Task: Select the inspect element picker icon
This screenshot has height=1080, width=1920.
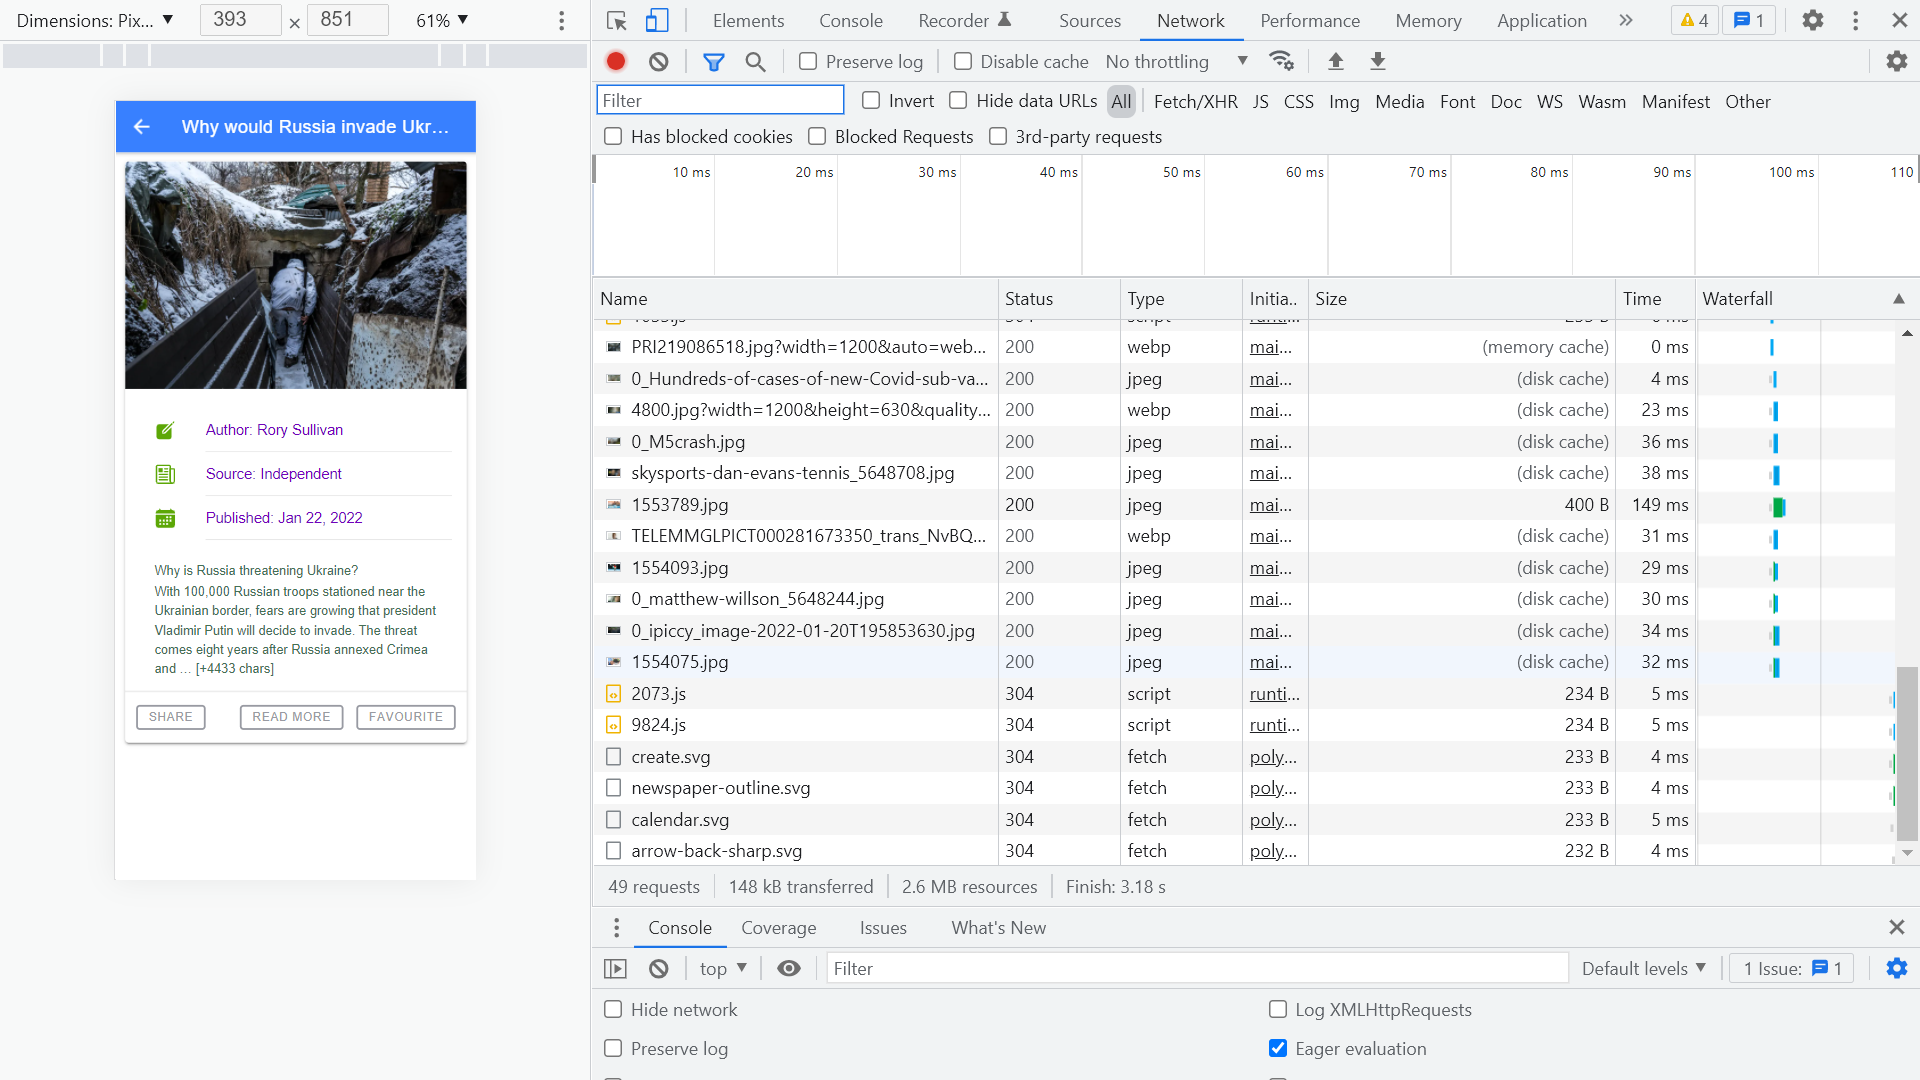Action: [616, 20]
